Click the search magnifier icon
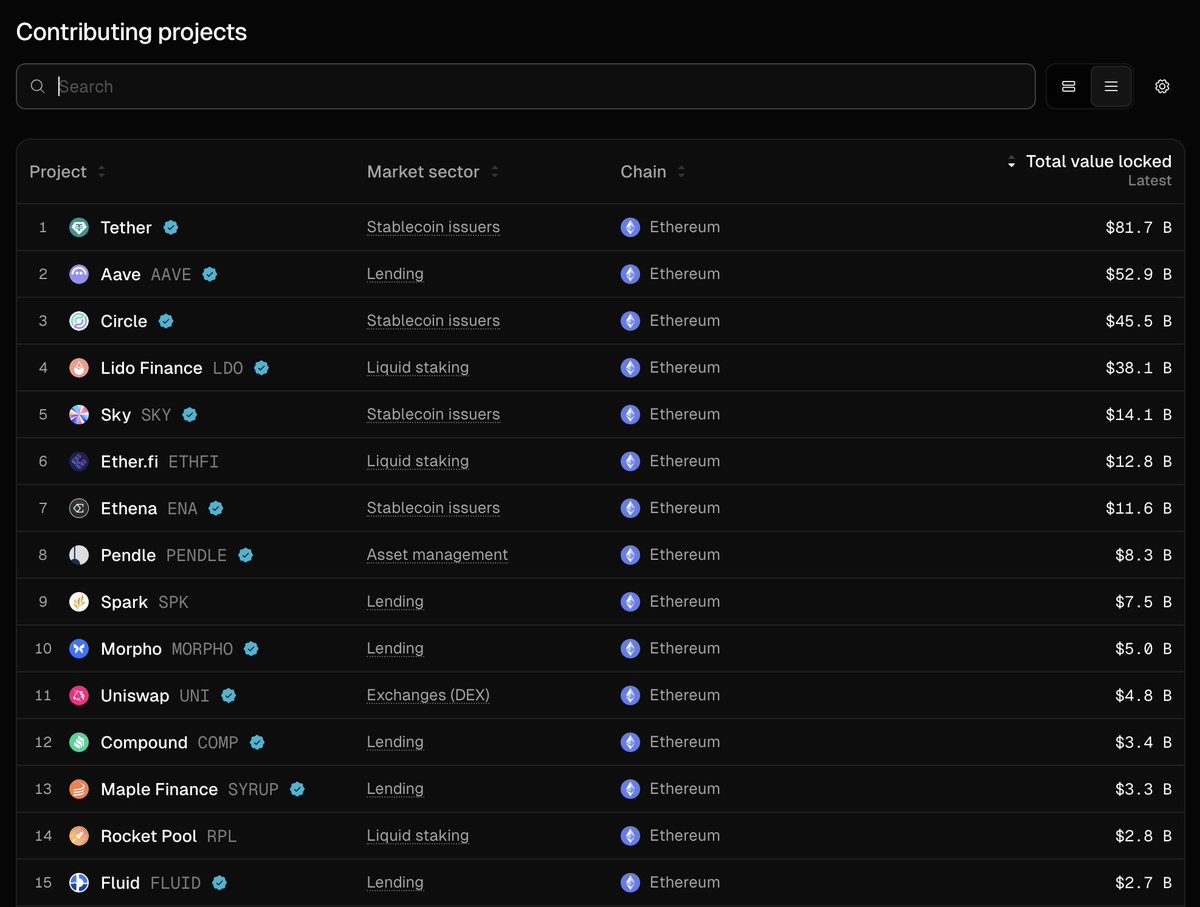 pyautogui.click(x=37, y=87)
